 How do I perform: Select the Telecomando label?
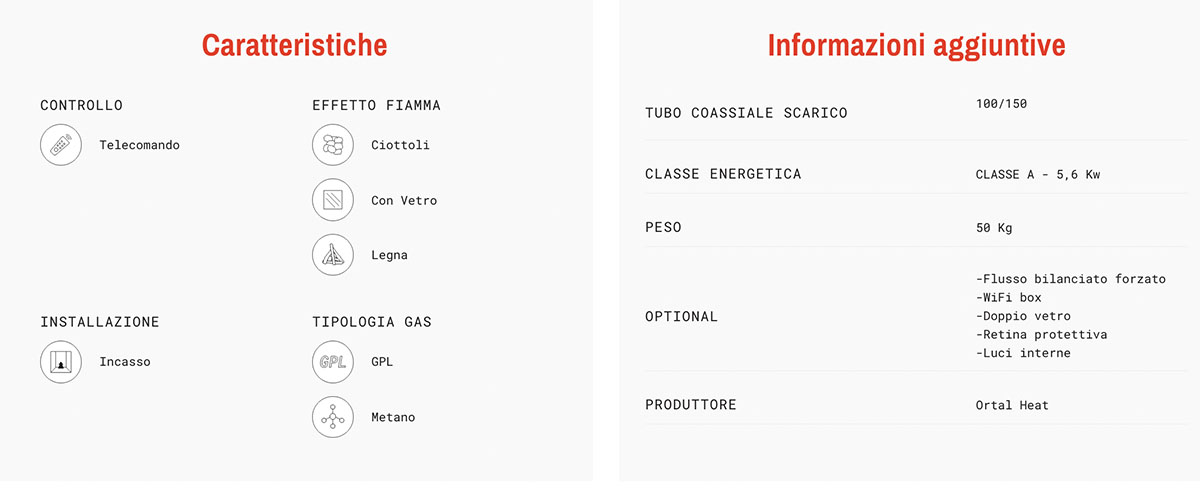pyautogui.click(x=139, y=145)
